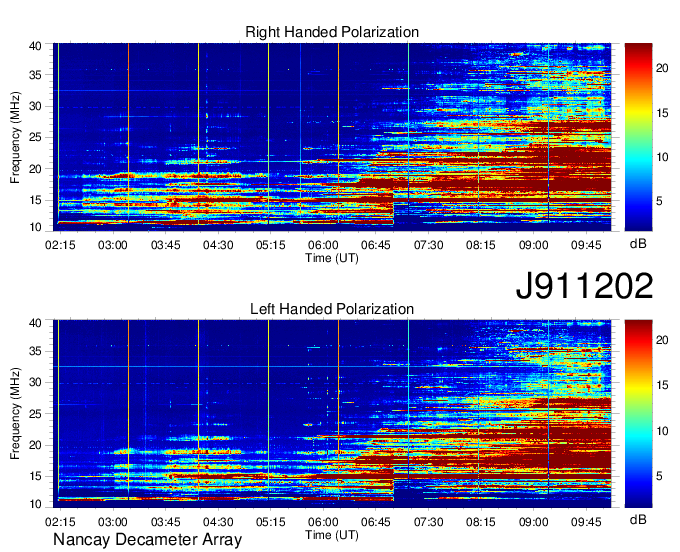
Task: Click the 15 dB label on the Right Handed color bar
Action: tap(662, 113)
